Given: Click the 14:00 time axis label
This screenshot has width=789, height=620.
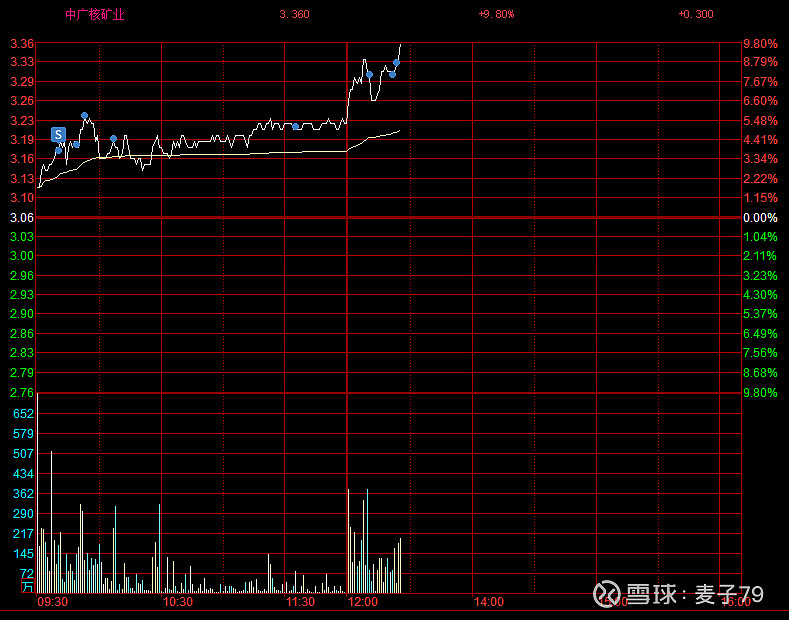Looking at the screenshot, I should [489, 601].
